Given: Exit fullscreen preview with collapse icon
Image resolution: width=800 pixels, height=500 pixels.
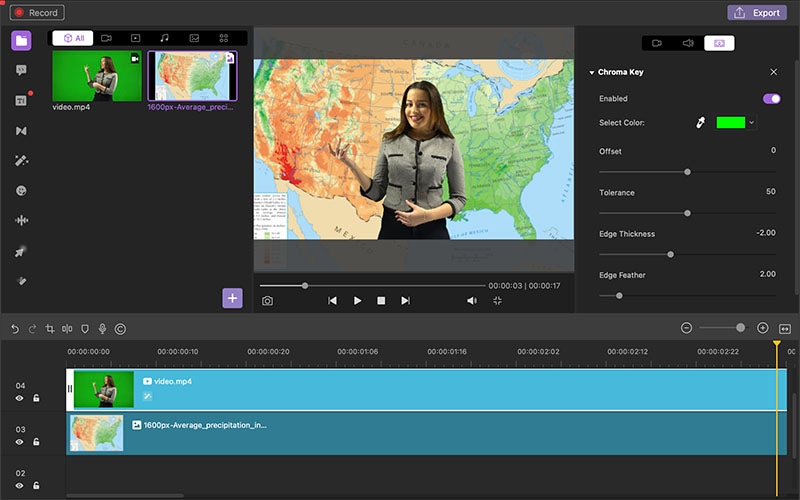Looking at the screenshot, I should tap(497, 301).
